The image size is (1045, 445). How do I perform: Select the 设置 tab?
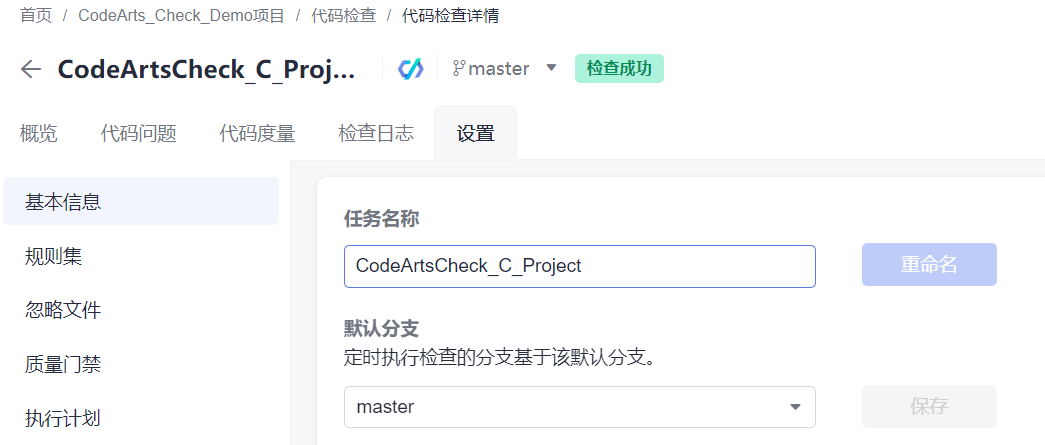475,134
